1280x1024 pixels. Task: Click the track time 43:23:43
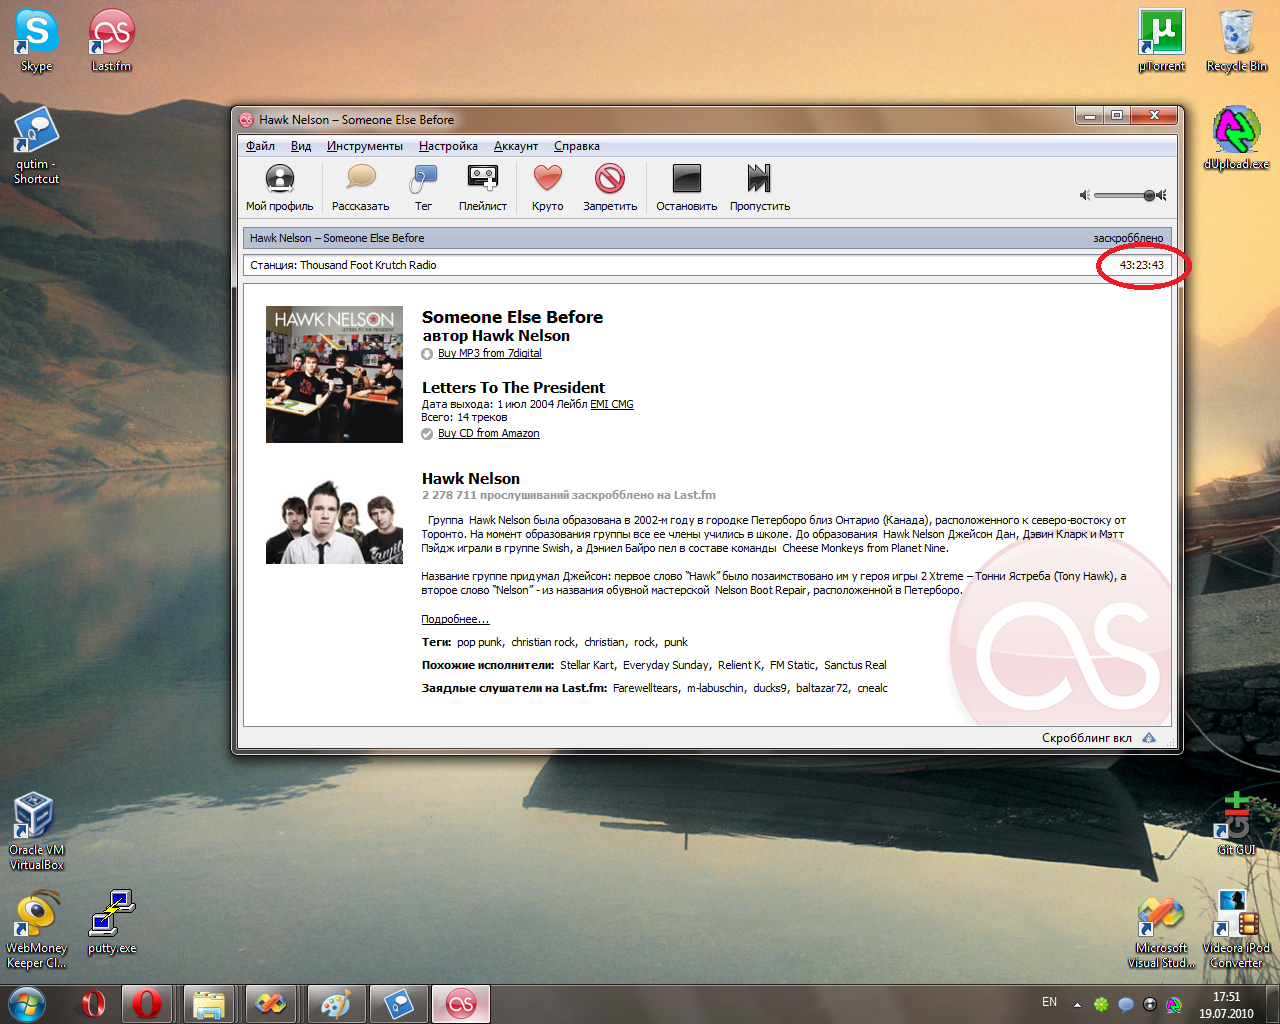pos(1142,265)
